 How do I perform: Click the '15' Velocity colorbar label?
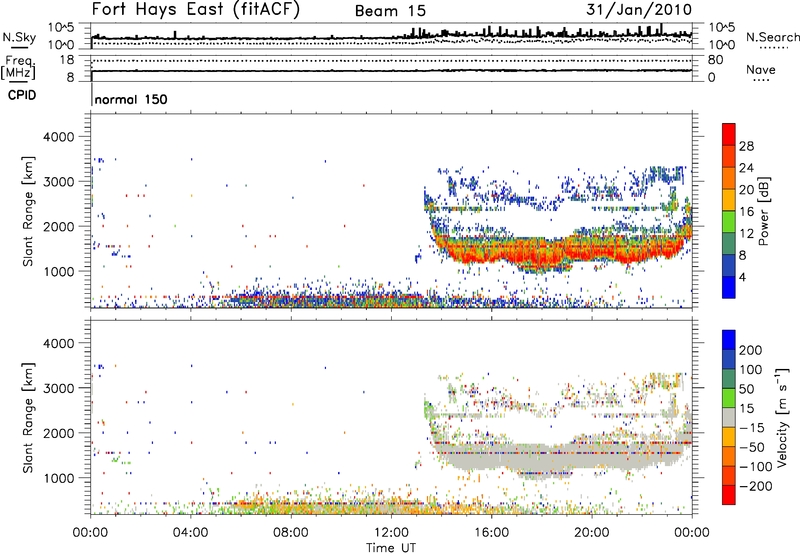pyautogui.click(x=746, y=408)
